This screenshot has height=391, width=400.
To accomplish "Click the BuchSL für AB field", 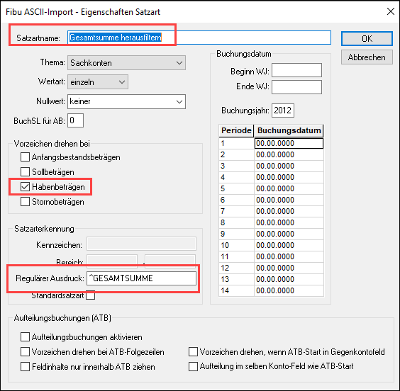I will (x=75, y=121).
